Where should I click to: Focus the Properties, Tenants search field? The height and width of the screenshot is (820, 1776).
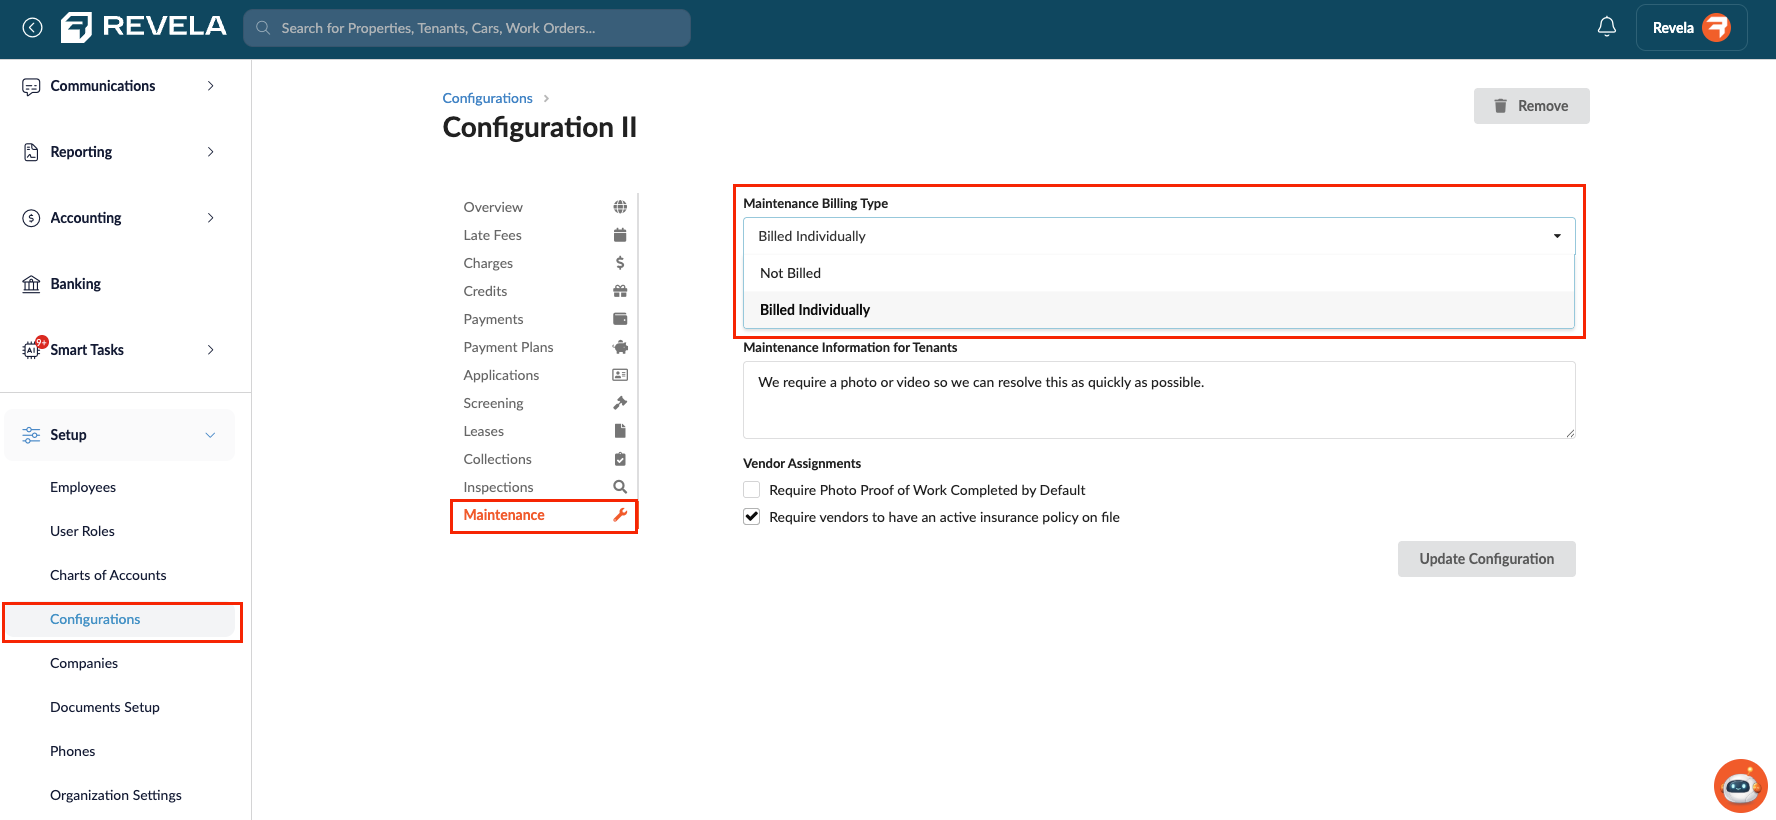467,28
